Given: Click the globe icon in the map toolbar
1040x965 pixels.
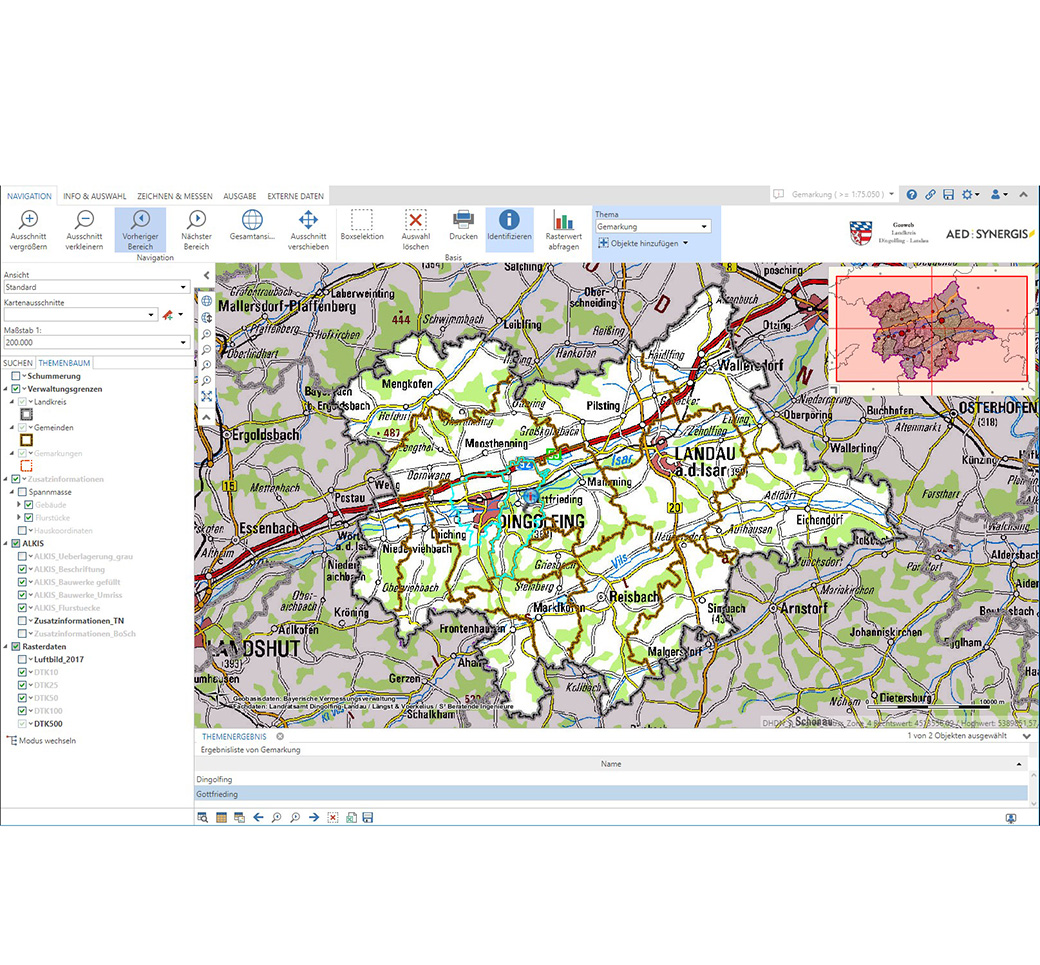Looking at the screenshot, I should 207,301.
